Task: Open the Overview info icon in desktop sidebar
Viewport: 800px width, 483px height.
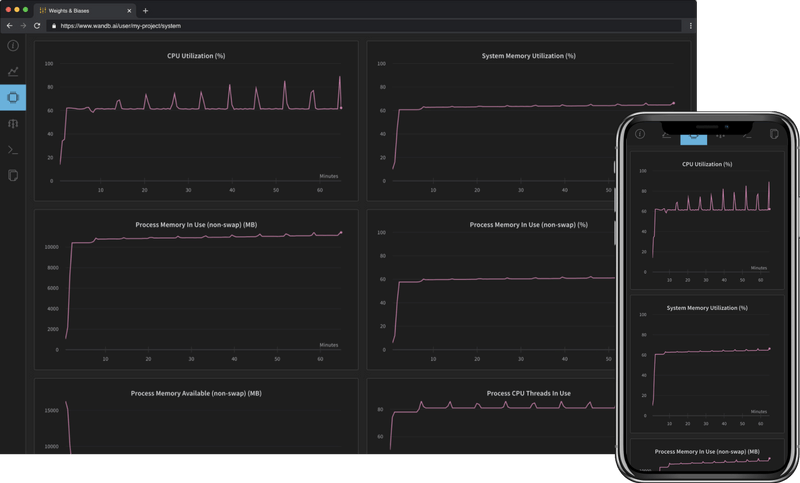Action: [13, 46]
